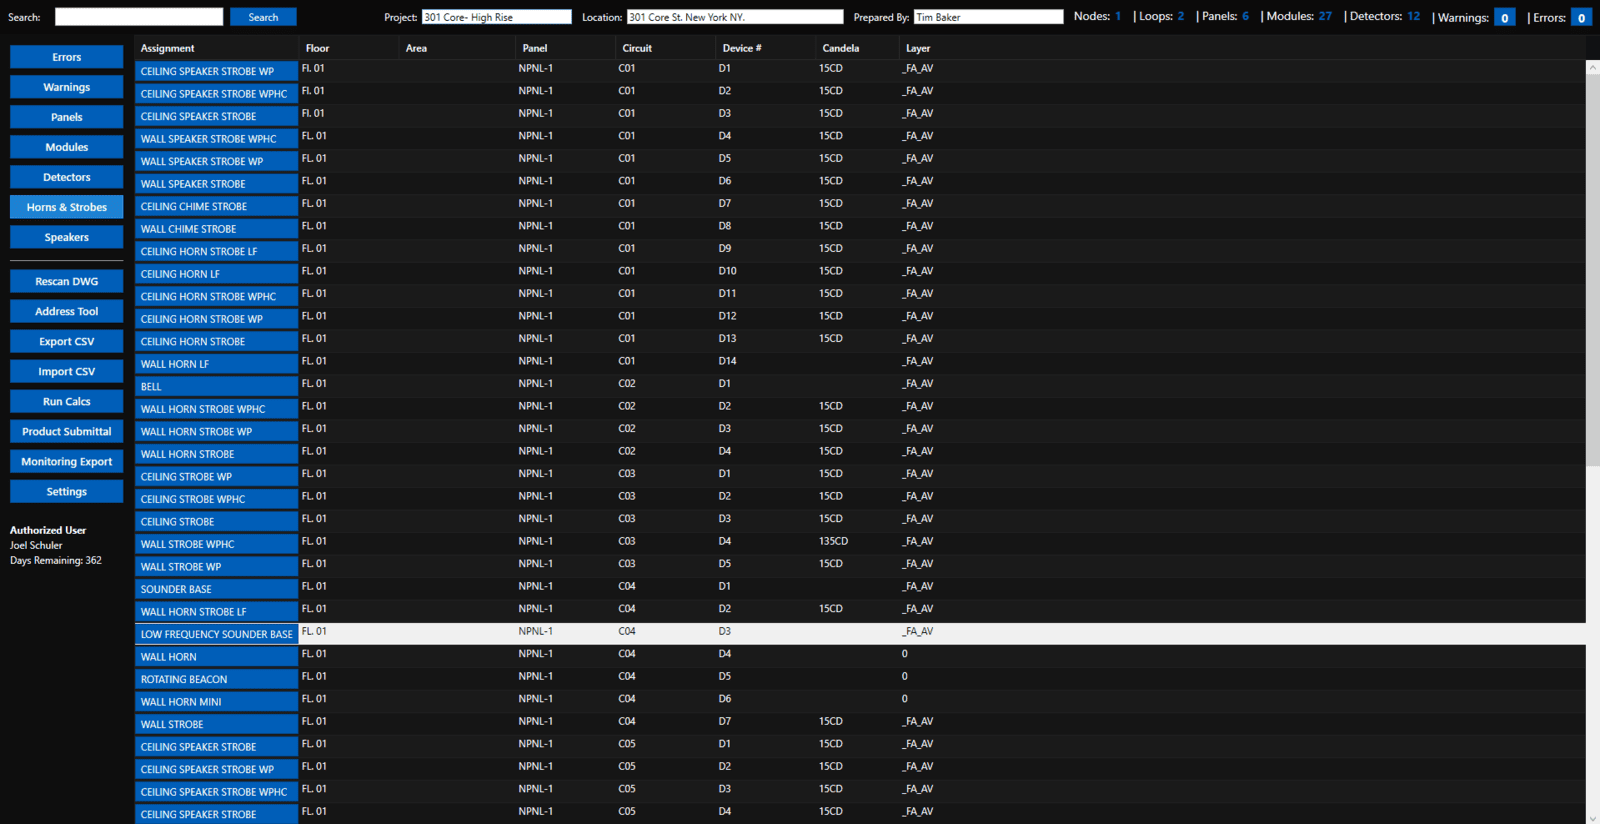Click the scrollbar up arrow
The width and height of the screenshot is (1600, 824).
coord(1592,67)
